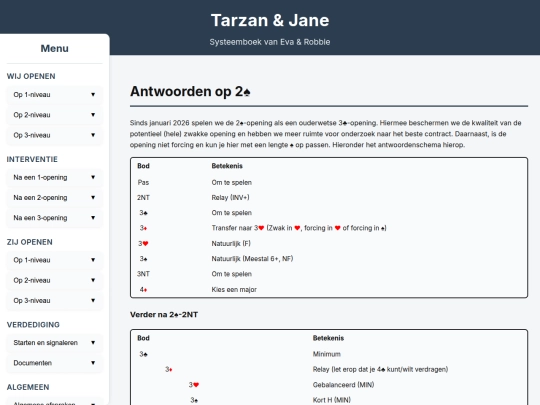The image size is (540, 405).
Task: Expand the 'Na een 1-opening' menu
Action: pos(54,177)
